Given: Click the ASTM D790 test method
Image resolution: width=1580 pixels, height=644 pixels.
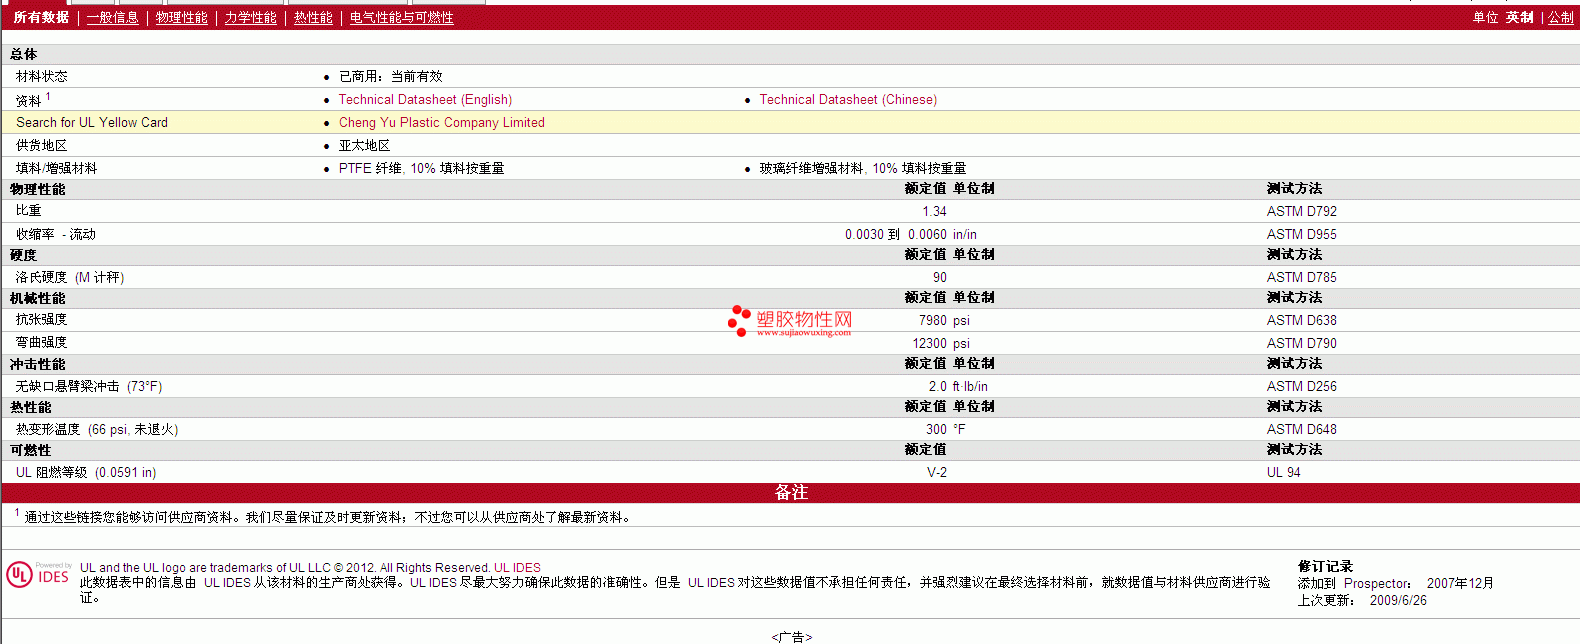Looking at the screenshot, I should (1301, 343).
